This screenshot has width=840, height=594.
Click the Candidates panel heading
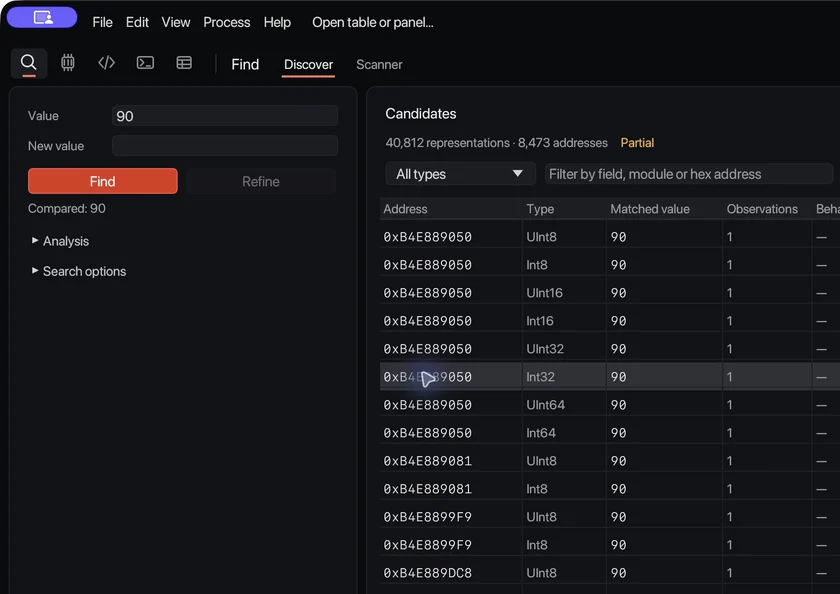coord(421,114)
